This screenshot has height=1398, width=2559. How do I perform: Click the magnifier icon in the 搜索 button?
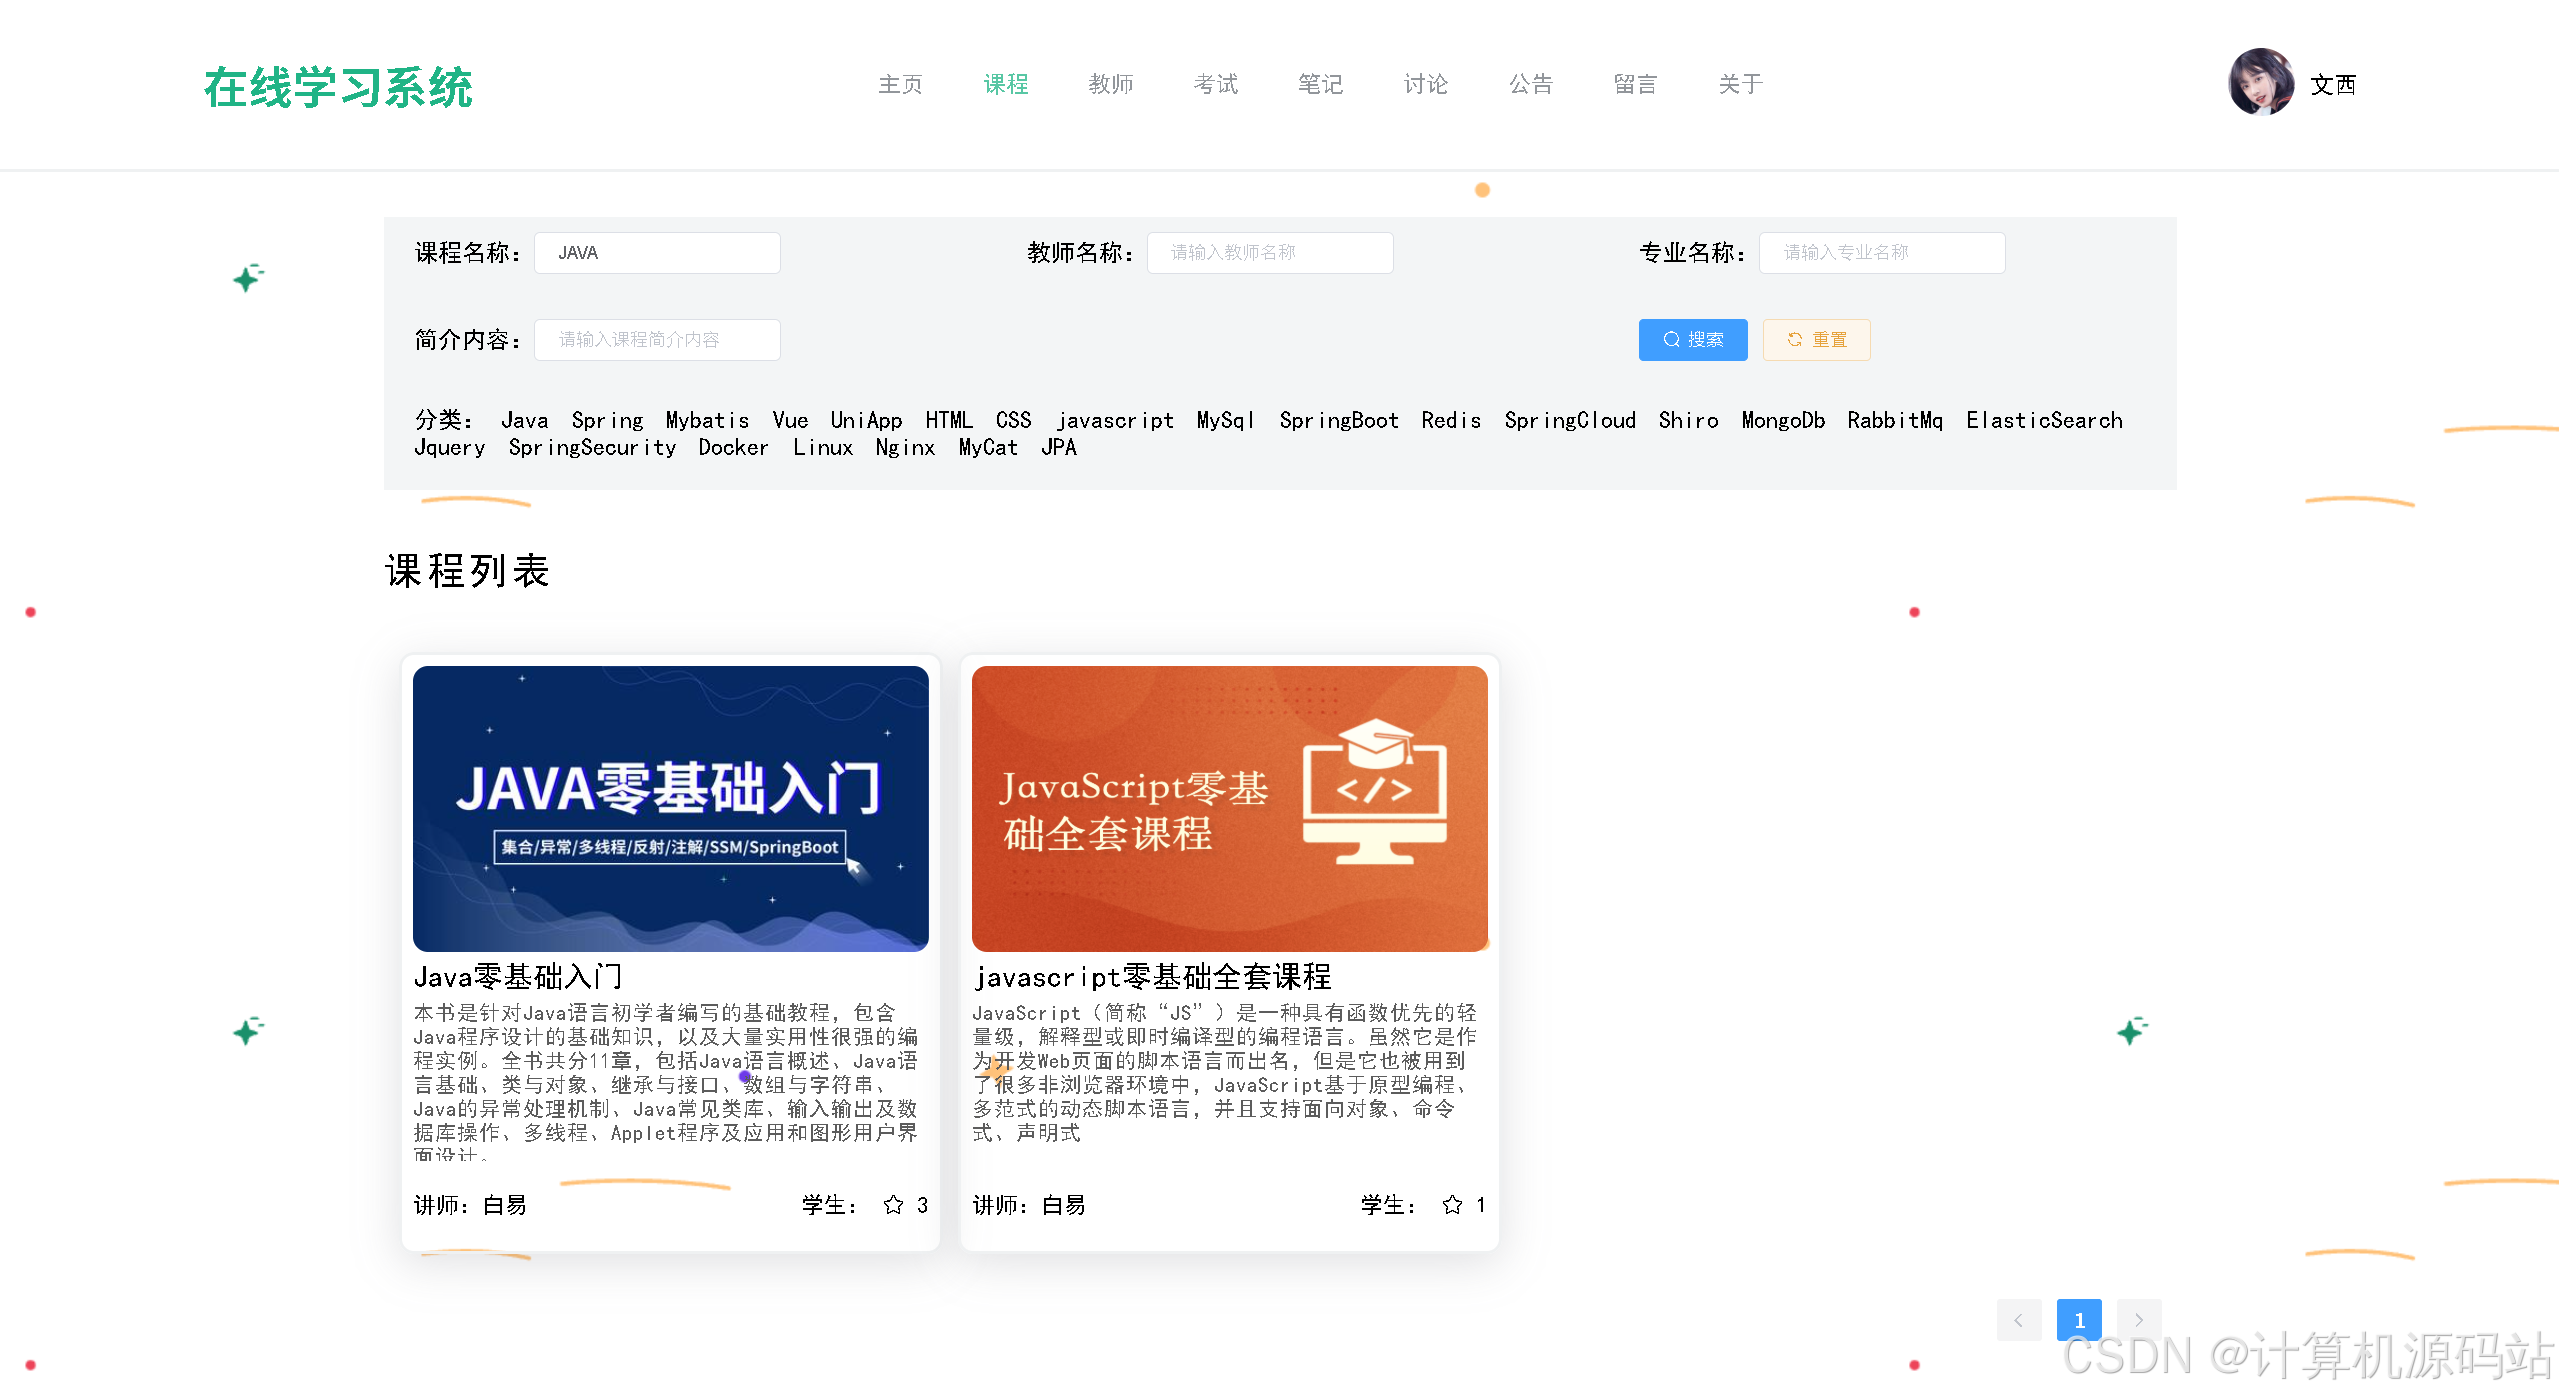1670,339
